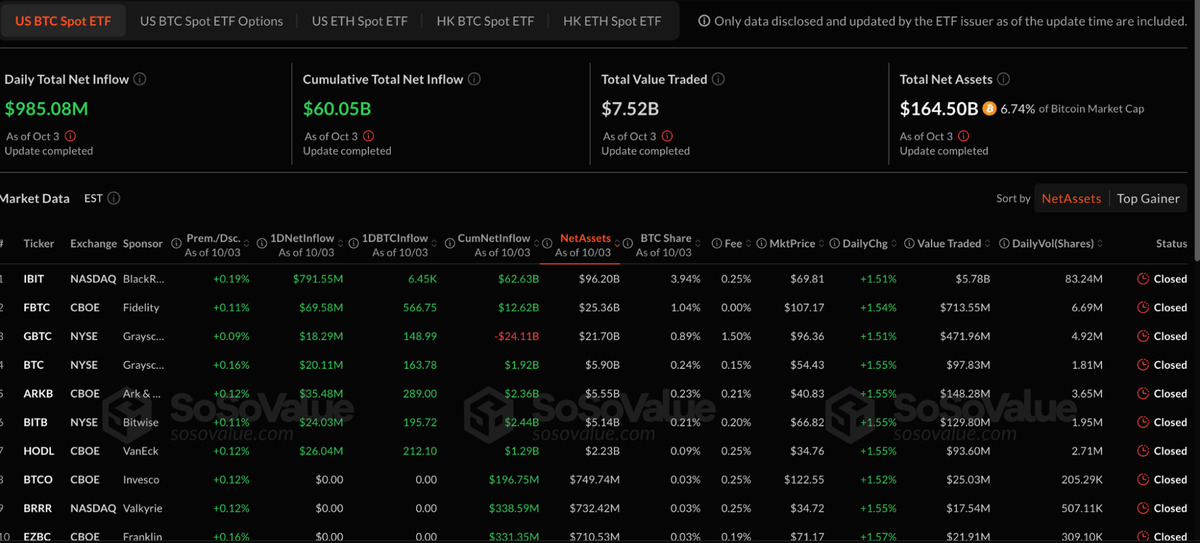This screenshot has height=543, width=1200.
Task: Open the FBTC ticker link
Action: coord(36,308)
